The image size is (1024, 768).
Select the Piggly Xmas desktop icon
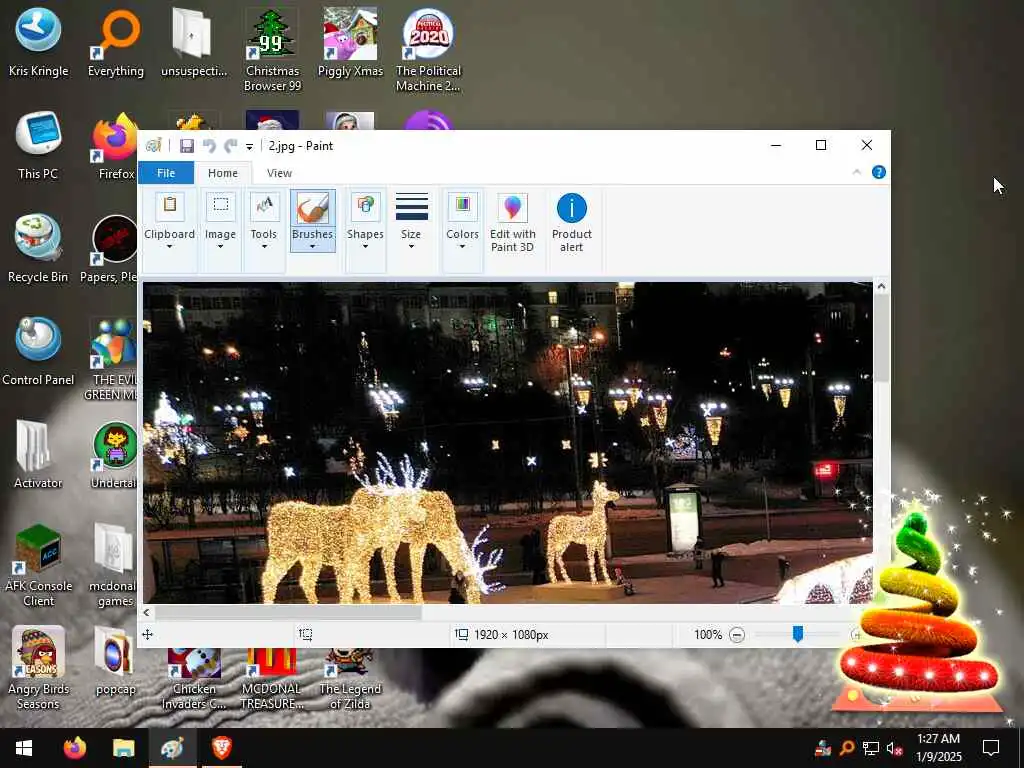pos(350,42)
